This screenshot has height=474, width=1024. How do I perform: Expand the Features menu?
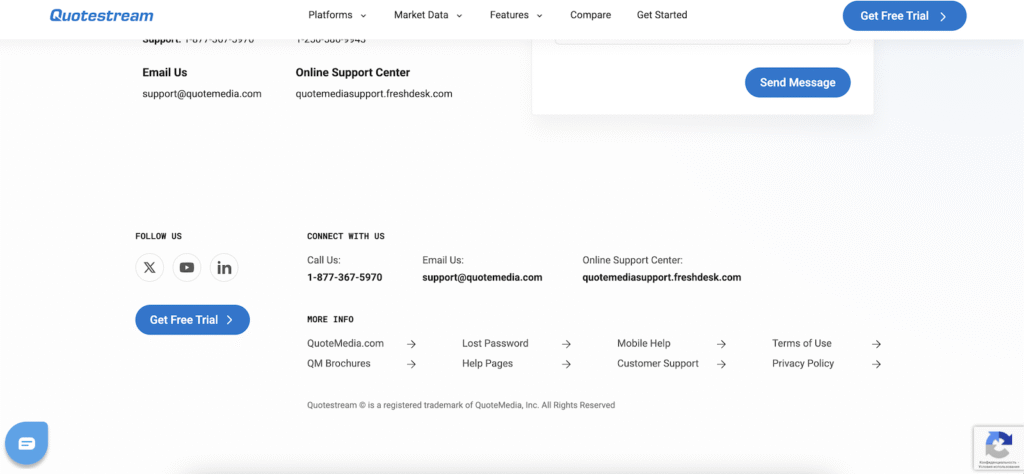[x=516, y=15]
